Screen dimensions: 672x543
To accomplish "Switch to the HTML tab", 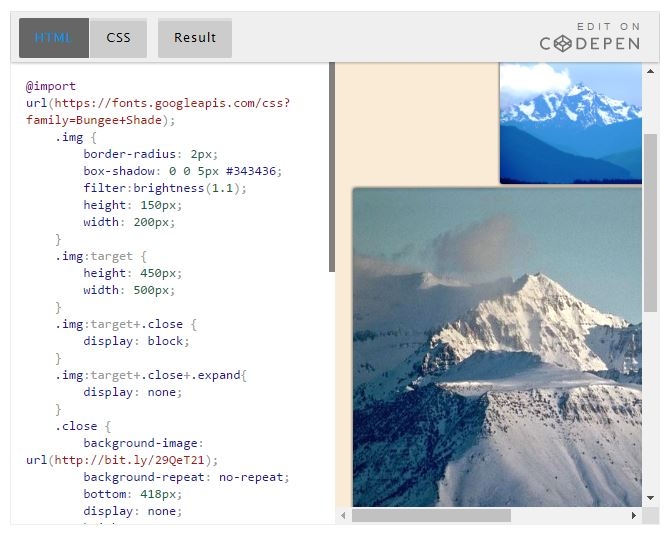I will pos(54,38).
